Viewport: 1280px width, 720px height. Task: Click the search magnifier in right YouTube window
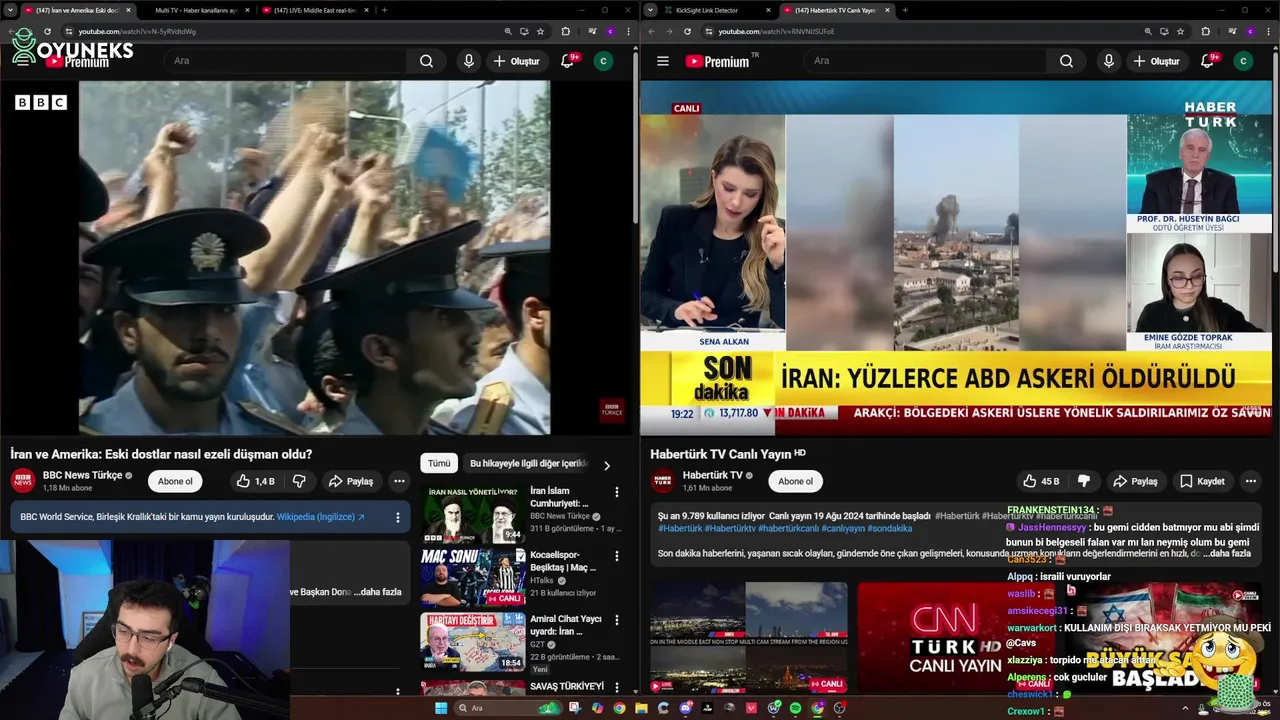[1066, 61]
